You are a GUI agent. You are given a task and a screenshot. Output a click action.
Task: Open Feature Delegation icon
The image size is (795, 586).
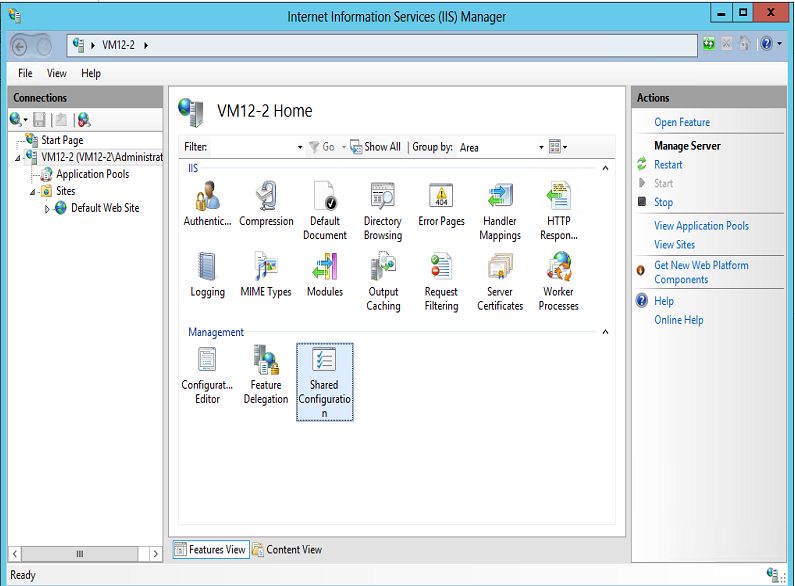tap(266, 375)
